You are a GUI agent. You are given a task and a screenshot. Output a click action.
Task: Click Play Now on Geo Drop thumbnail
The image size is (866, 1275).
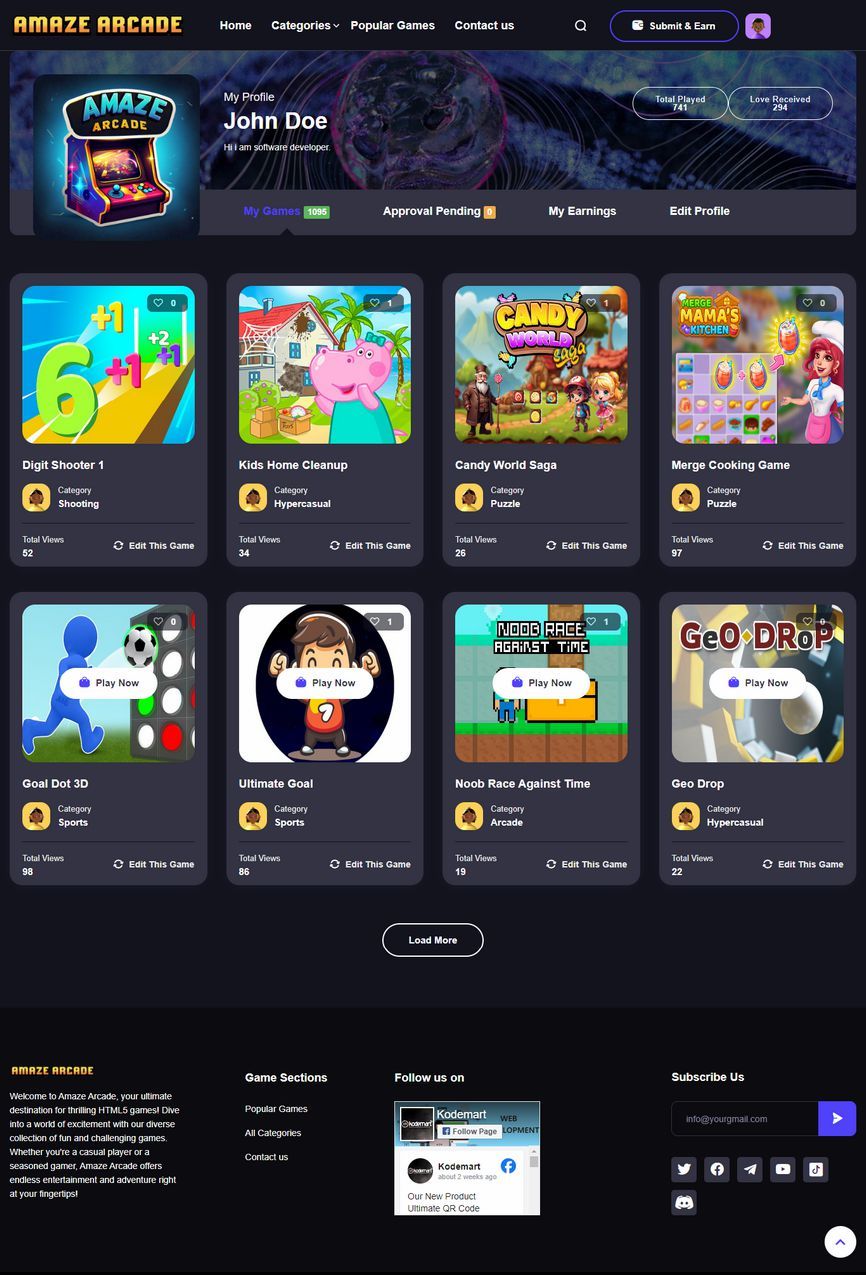[758, 683]
